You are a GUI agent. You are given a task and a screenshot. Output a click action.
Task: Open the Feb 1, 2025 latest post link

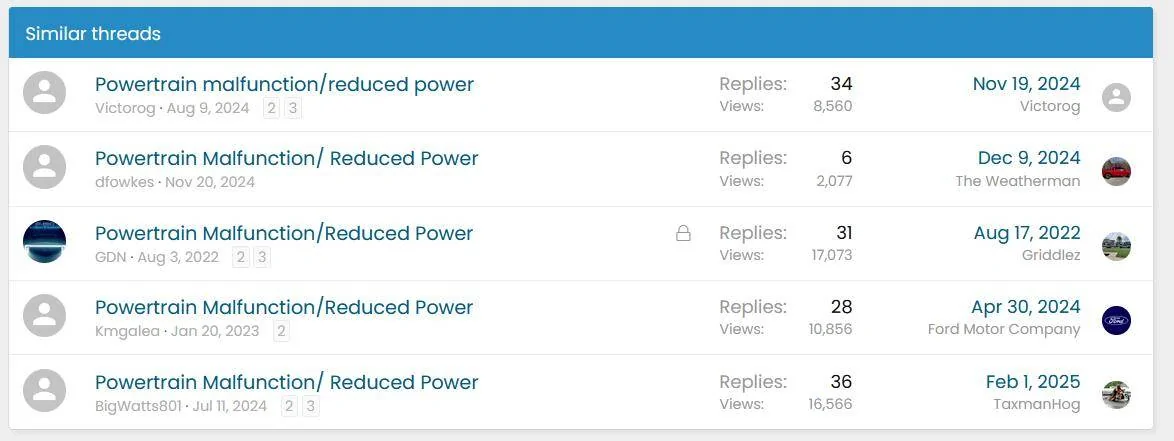point(1032,381)
